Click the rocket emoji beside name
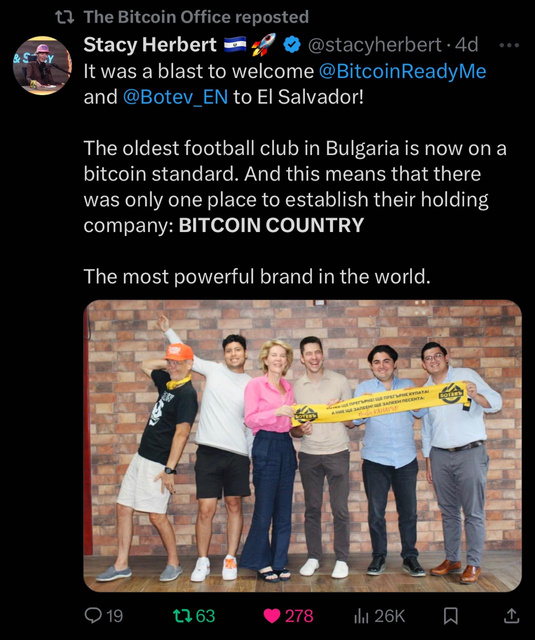This screenshot has height=640, width=535. tap(264, 44)
